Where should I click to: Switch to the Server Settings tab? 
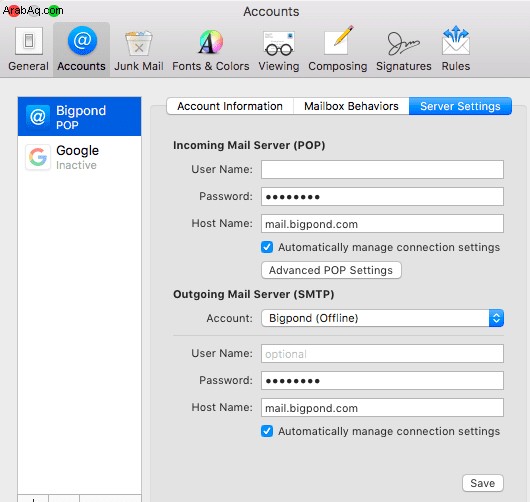point(460,106)
